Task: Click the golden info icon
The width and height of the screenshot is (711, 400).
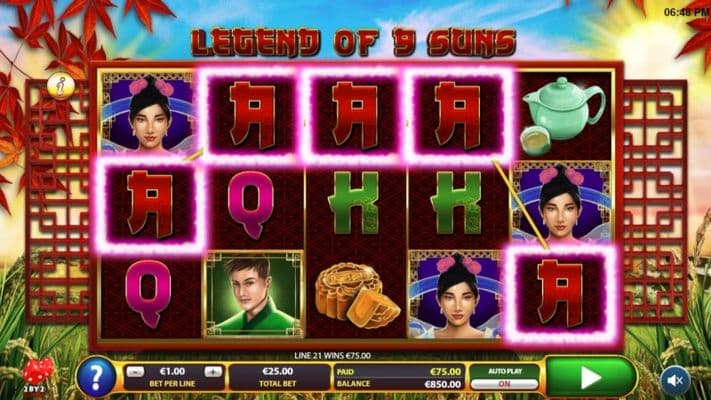Action: coord(61,85)
